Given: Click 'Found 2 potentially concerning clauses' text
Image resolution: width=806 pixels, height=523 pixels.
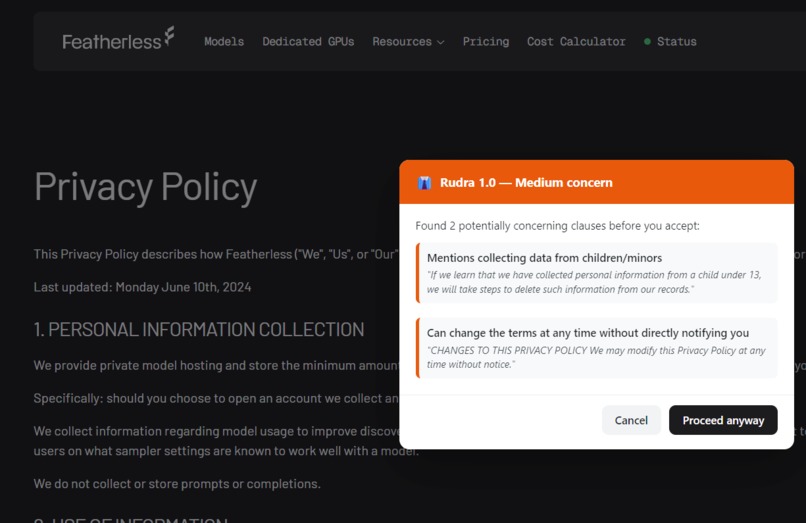Looking at the screenshot, I should point(557,226).
